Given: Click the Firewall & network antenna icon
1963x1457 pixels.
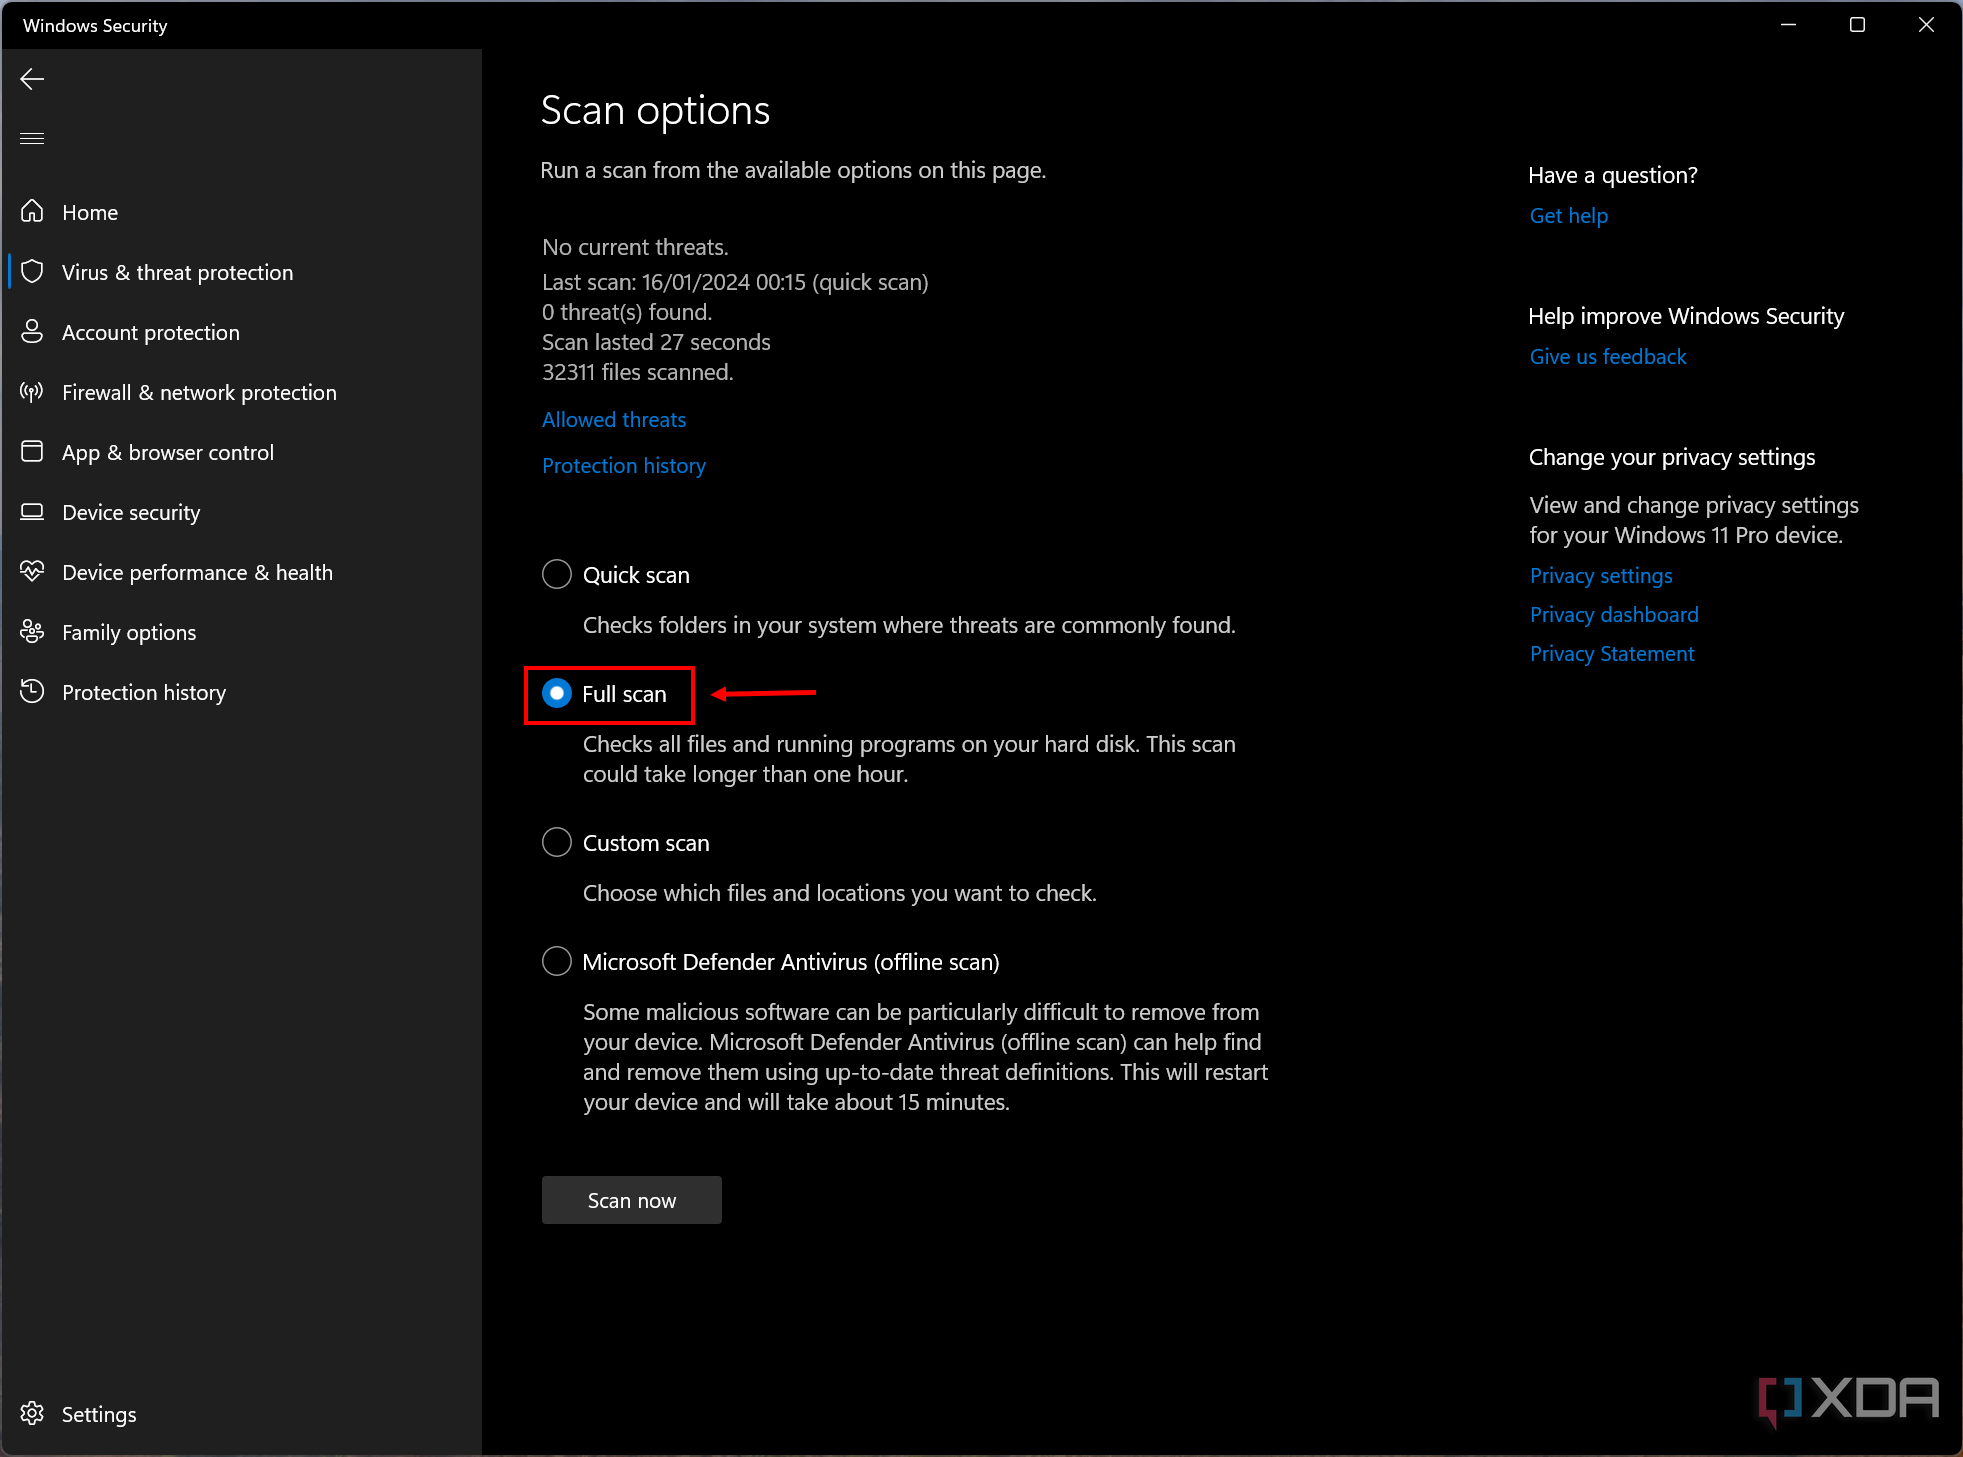Looking at the screenshot, I should click(x=32, y=391).
